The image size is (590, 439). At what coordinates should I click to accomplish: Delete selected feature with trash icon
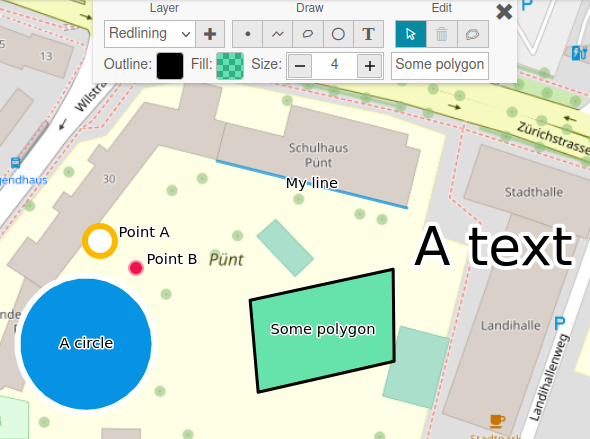(x=442, y=34)
